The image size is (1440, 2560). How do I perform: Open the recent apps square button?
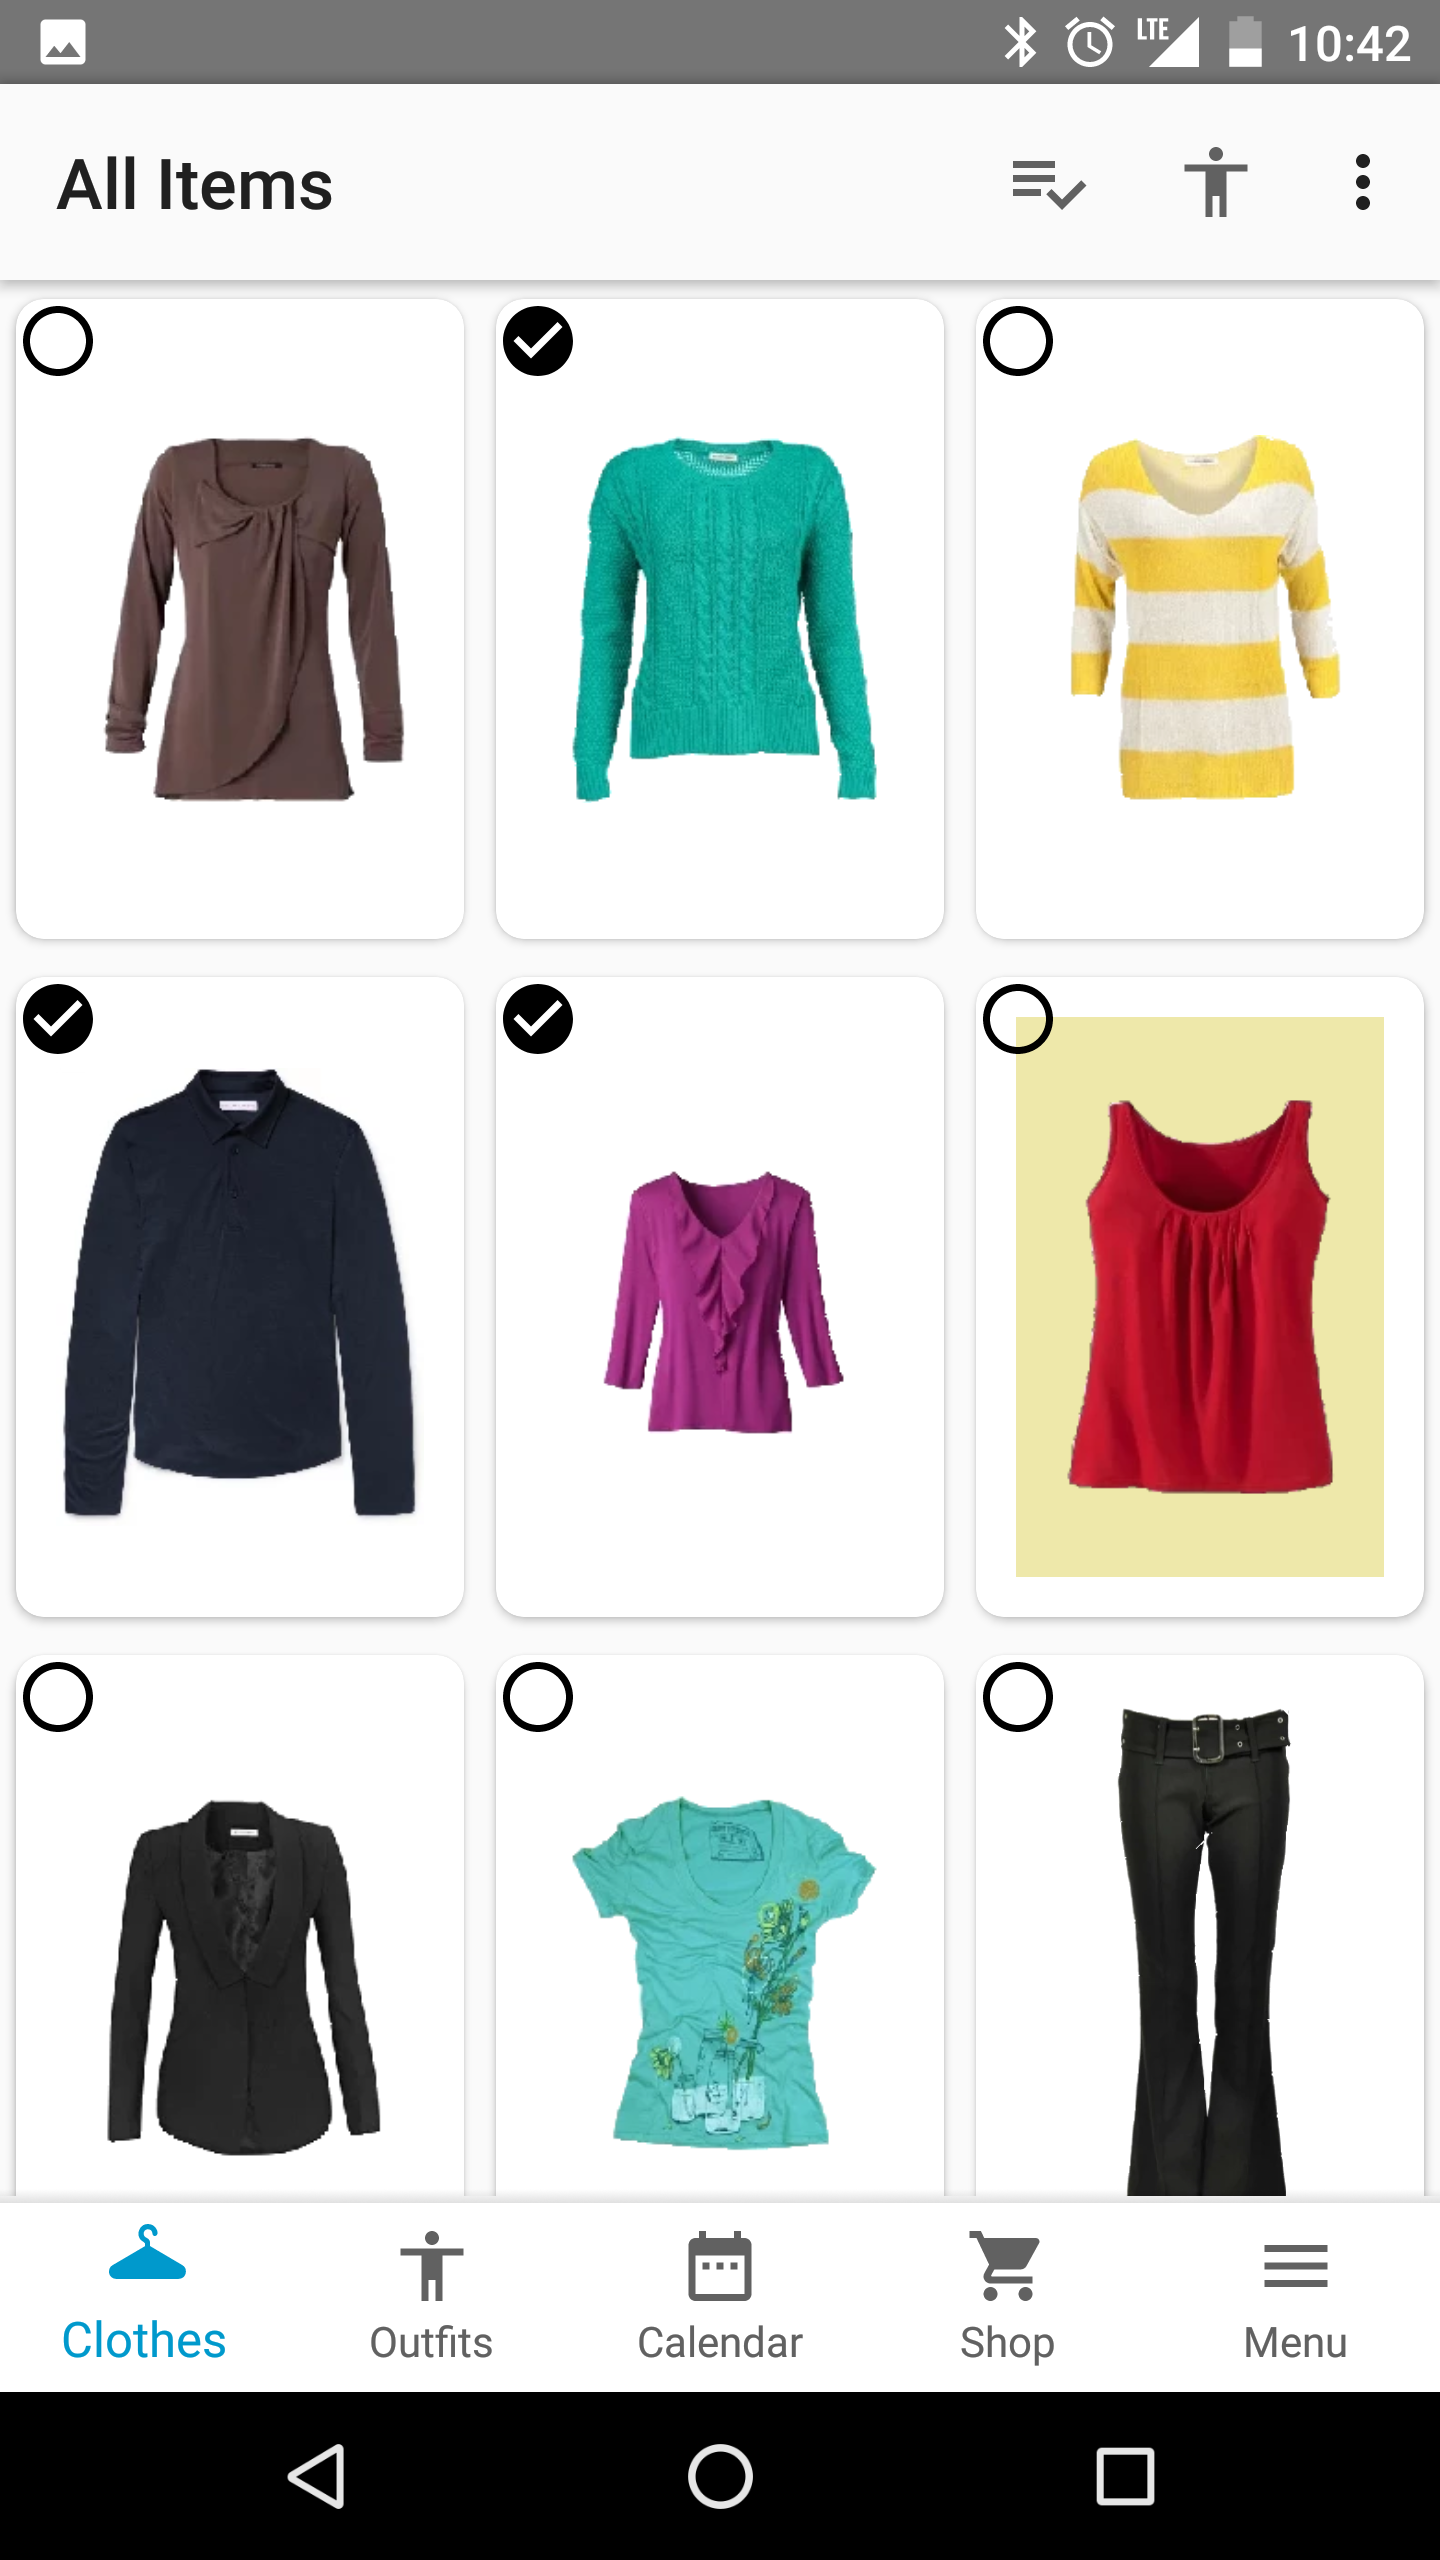[1125, 2476]
